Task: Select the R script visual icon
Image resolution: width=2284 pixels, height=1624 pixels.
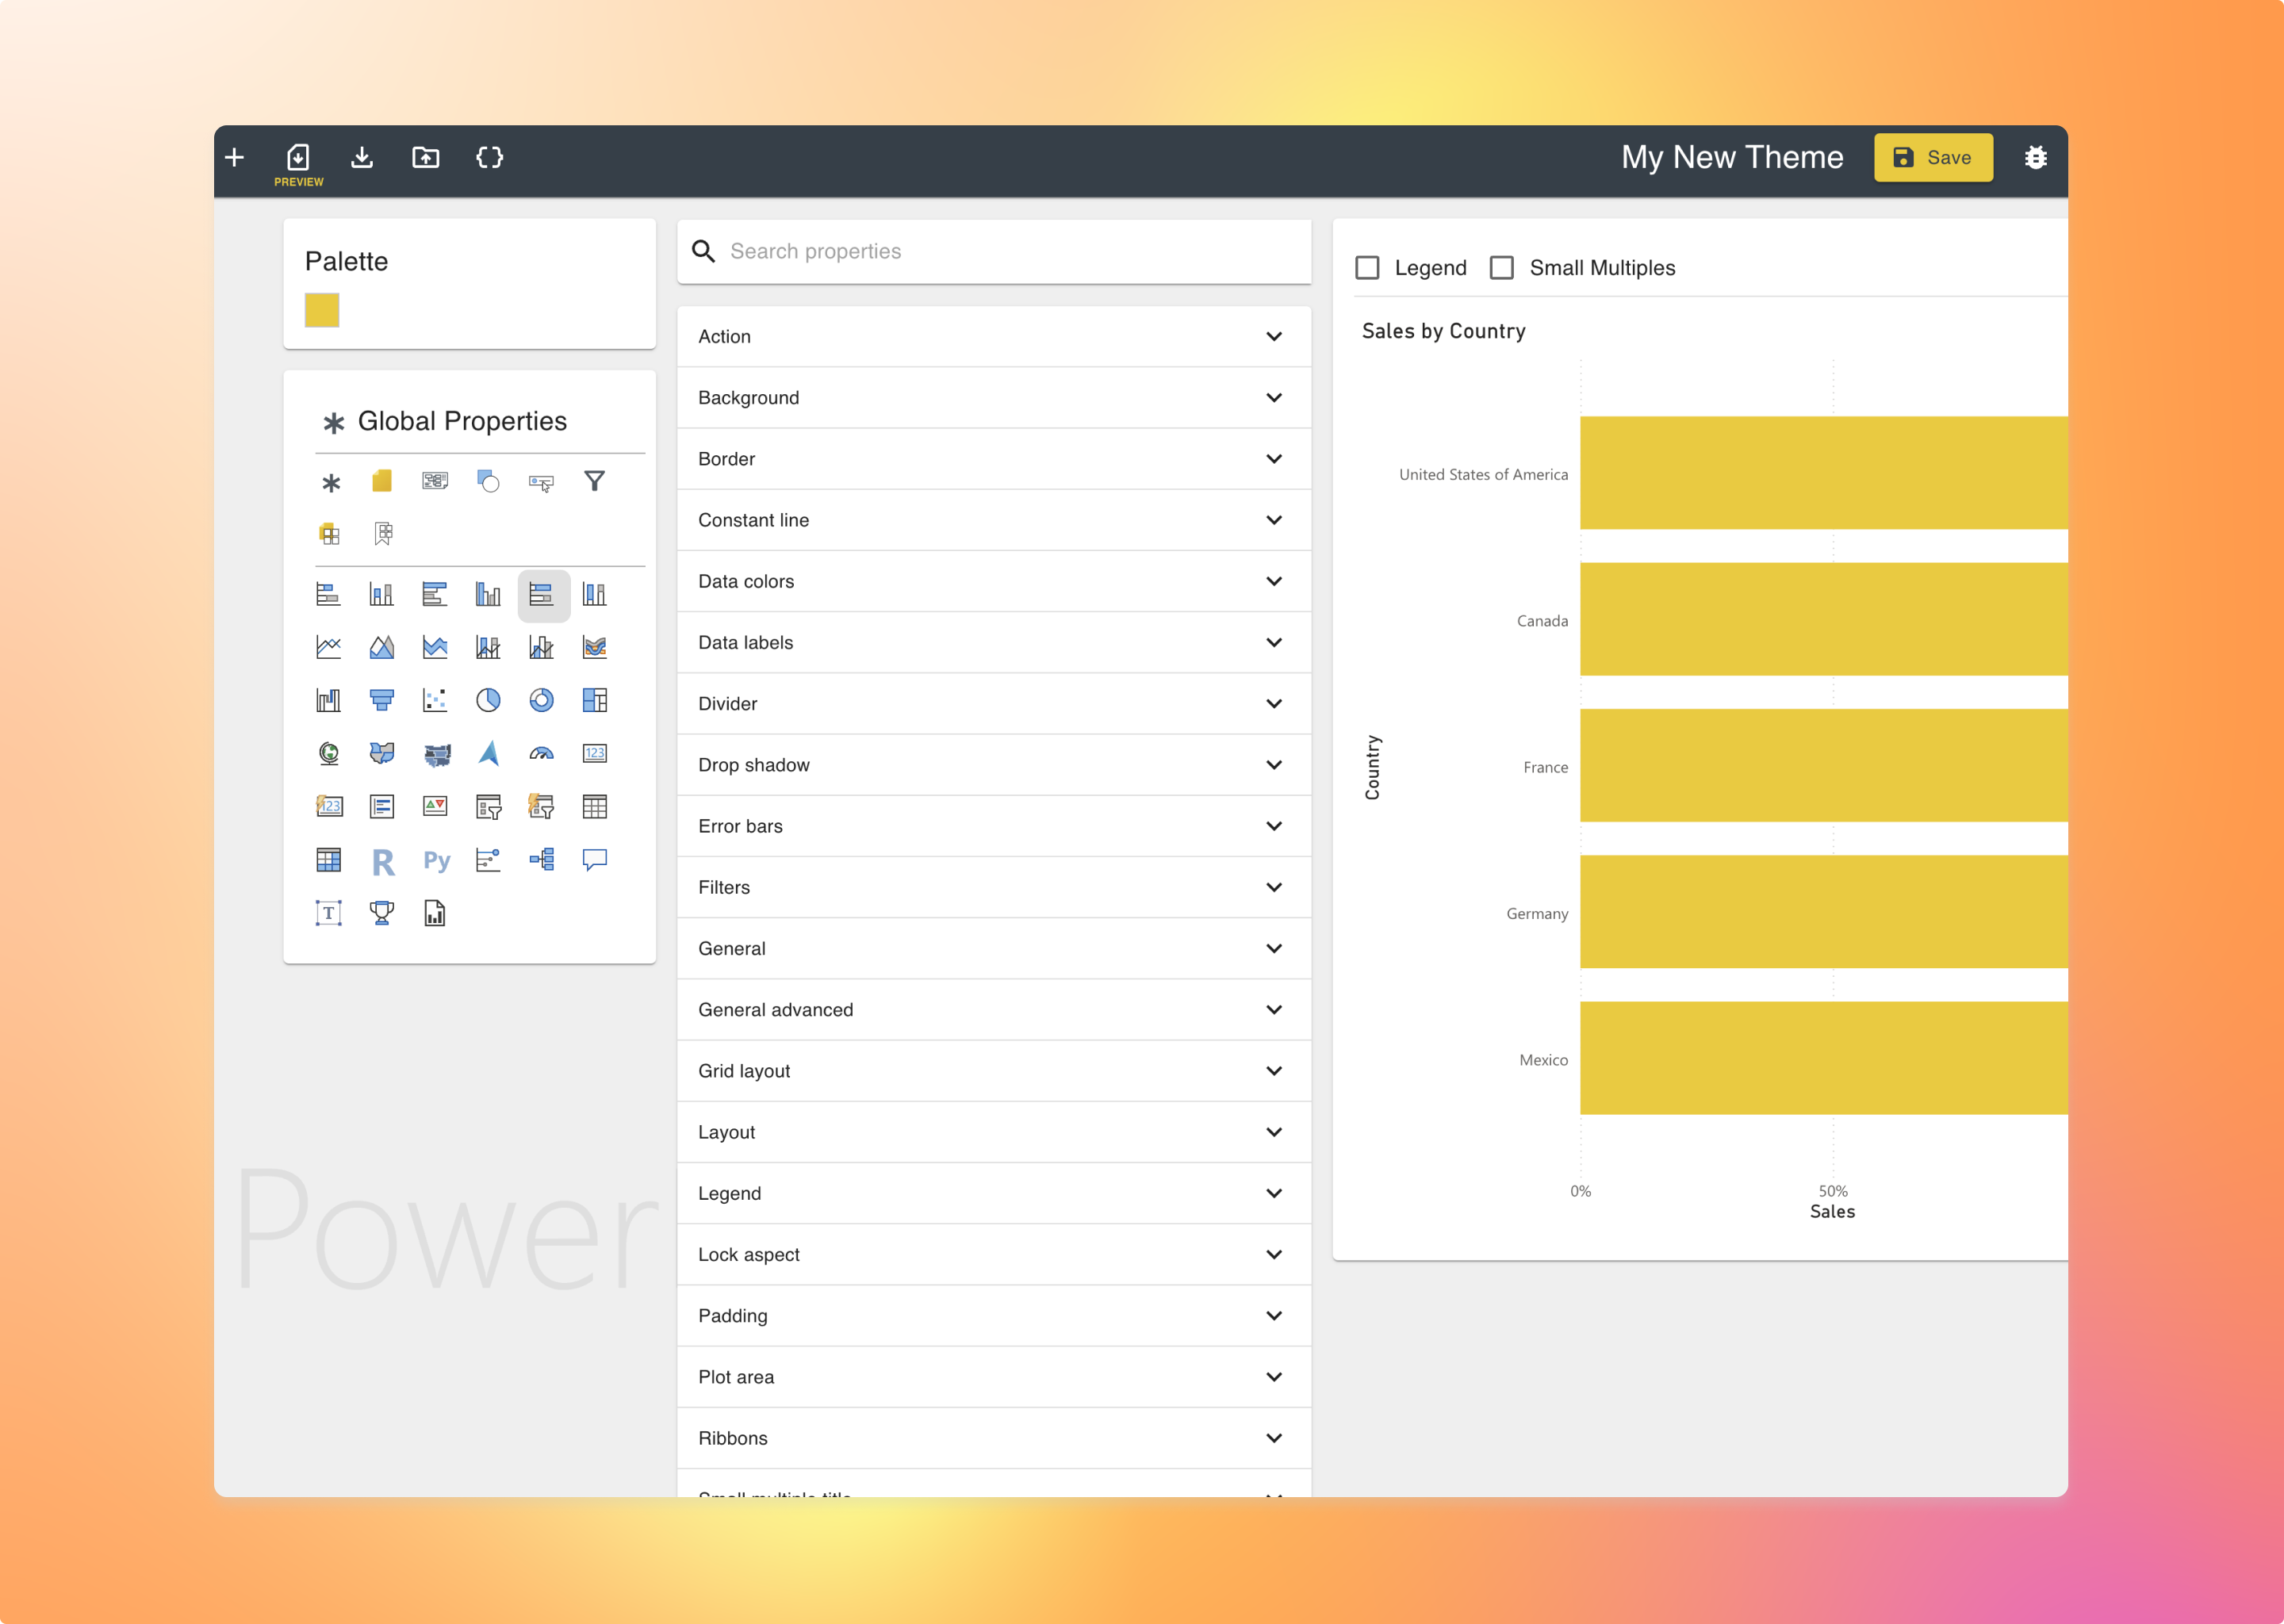Action: click(382, 861)
